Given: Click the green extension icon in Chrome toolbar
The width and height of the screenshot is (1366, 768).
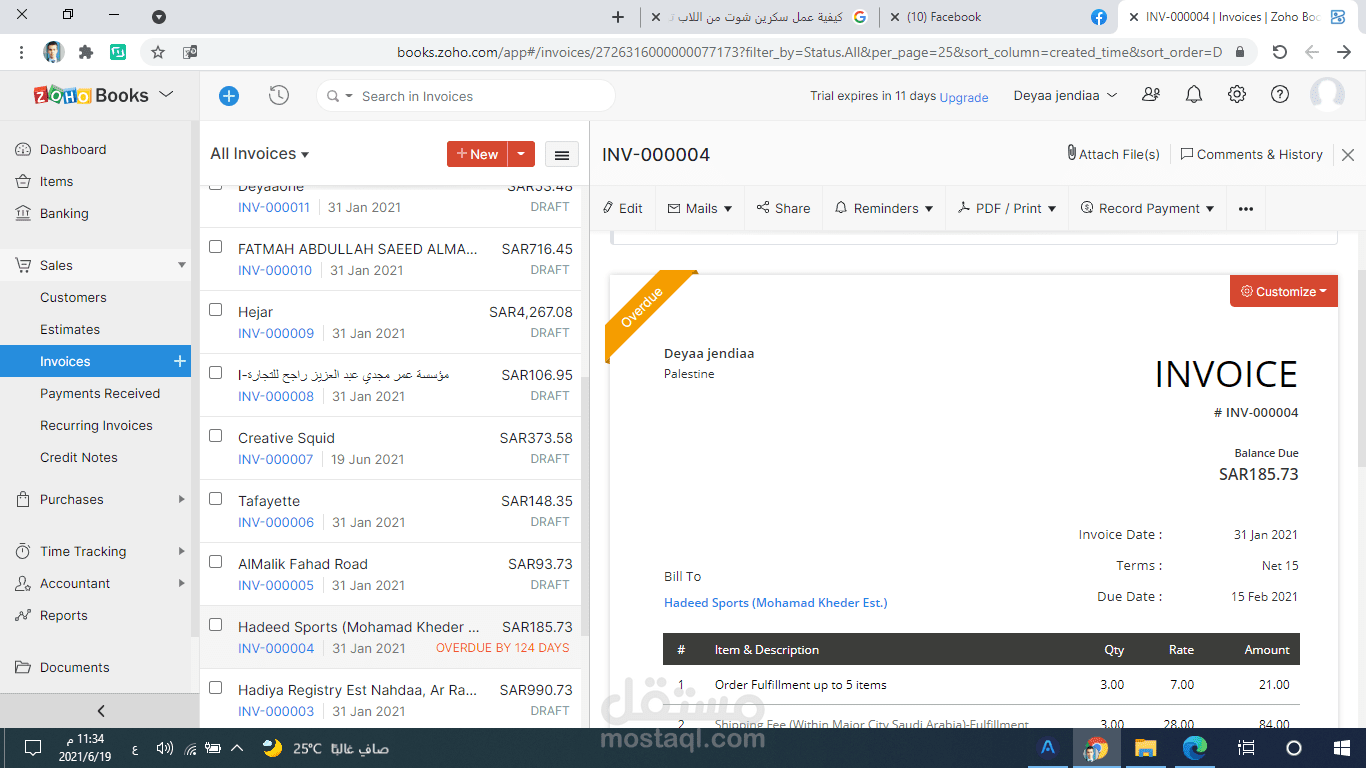Looking at the screenshot, I should coord(117,52).
